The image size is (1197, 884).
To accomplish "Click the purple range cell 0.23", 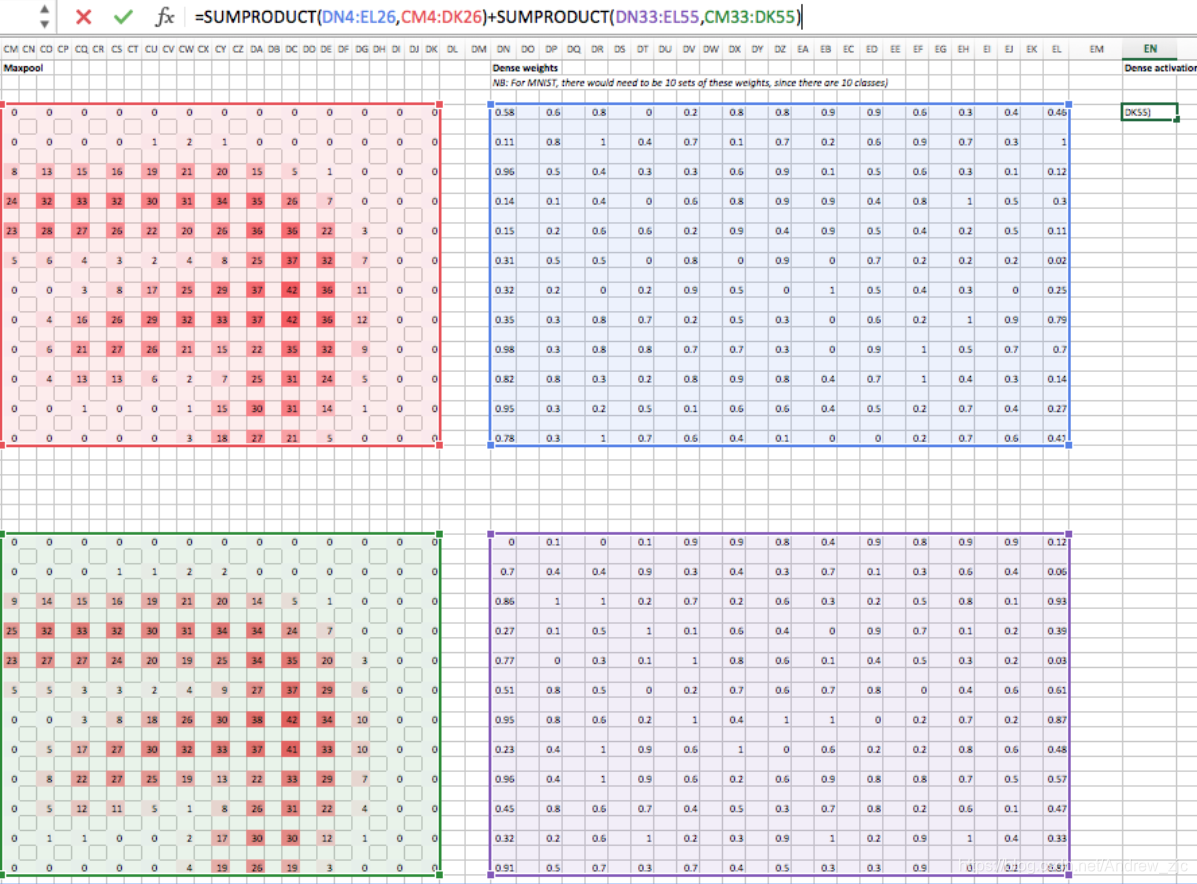I will 504,749.
